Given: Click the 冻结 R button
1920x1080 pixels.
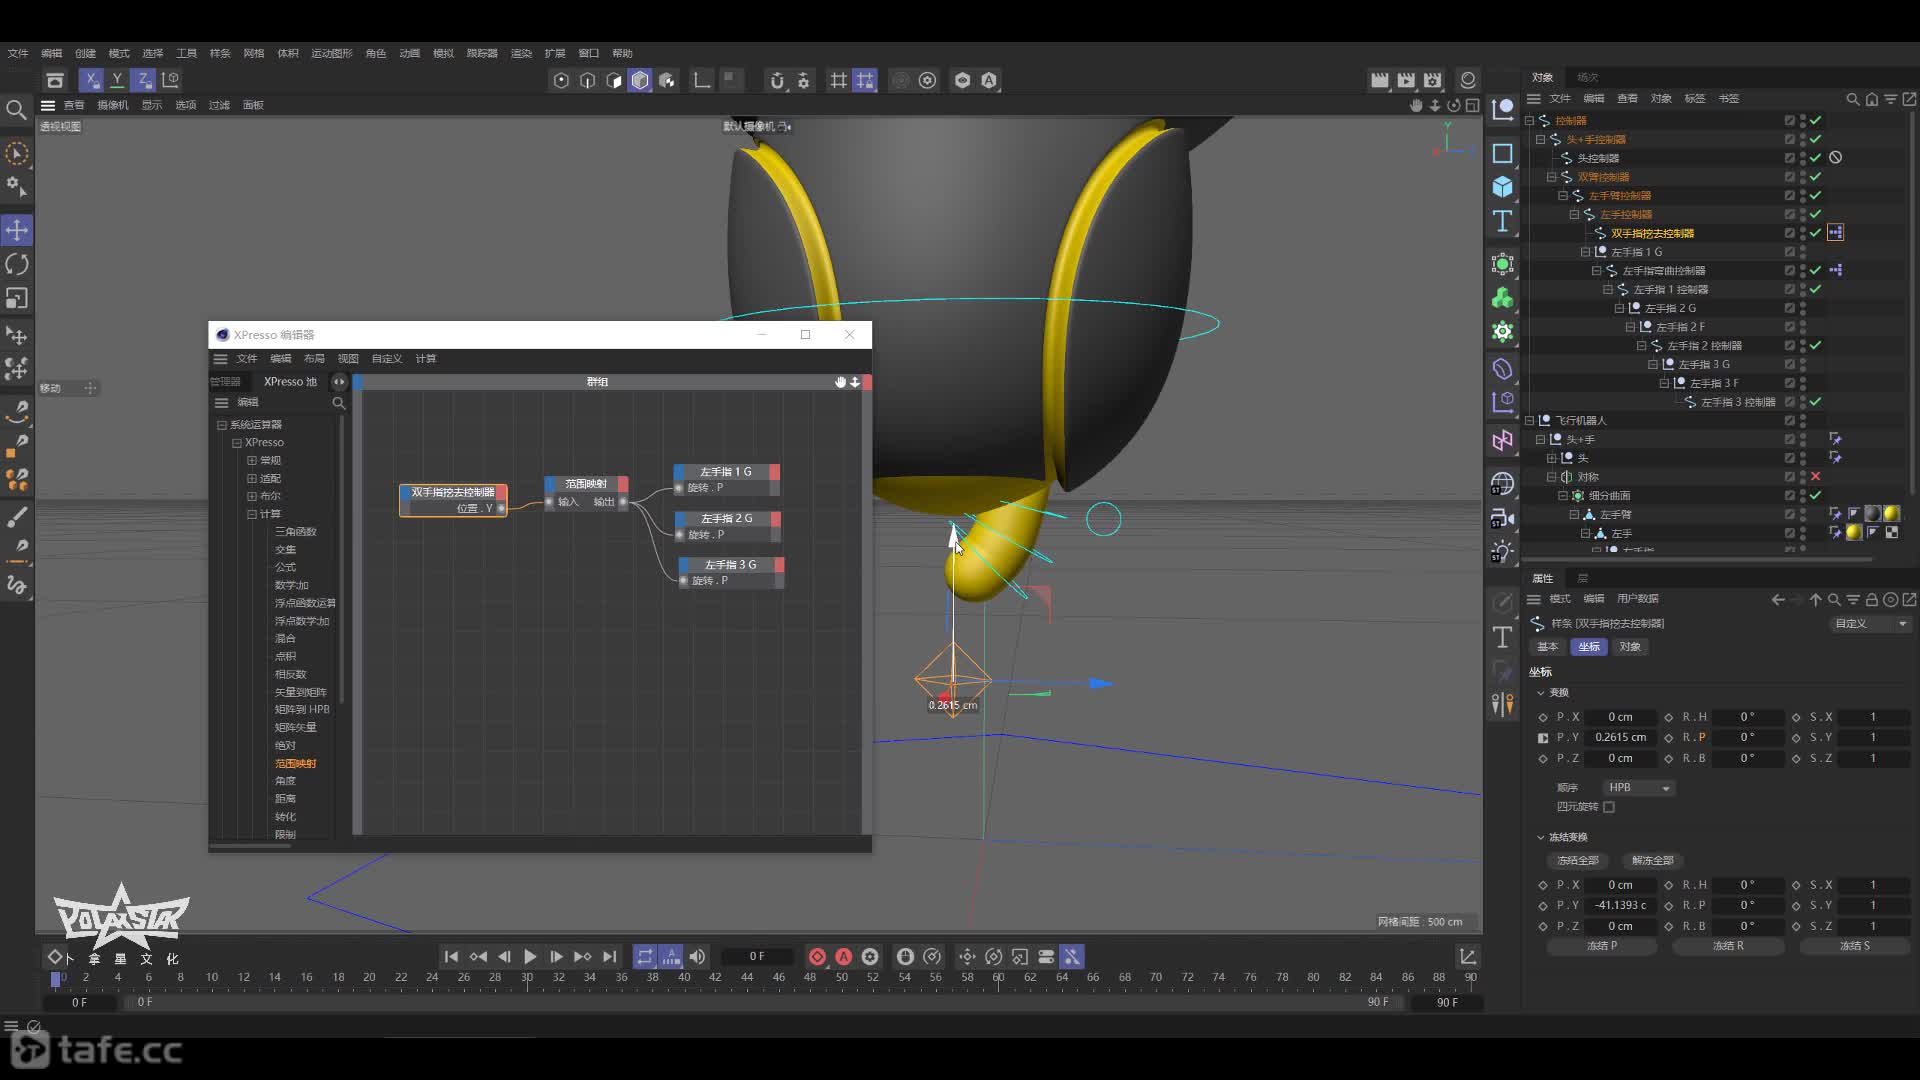Looking at the screenshot, I should click(1728, 946).
